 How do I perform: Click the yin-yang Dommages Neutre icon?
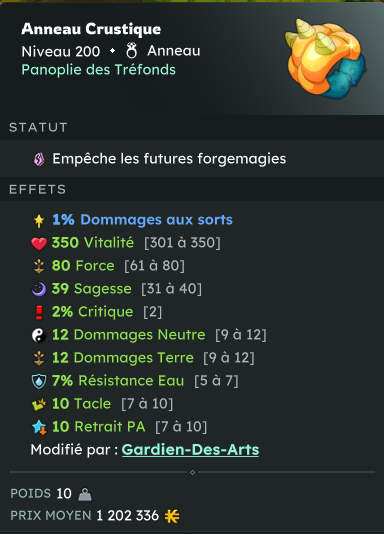click(x=39, y=335)
